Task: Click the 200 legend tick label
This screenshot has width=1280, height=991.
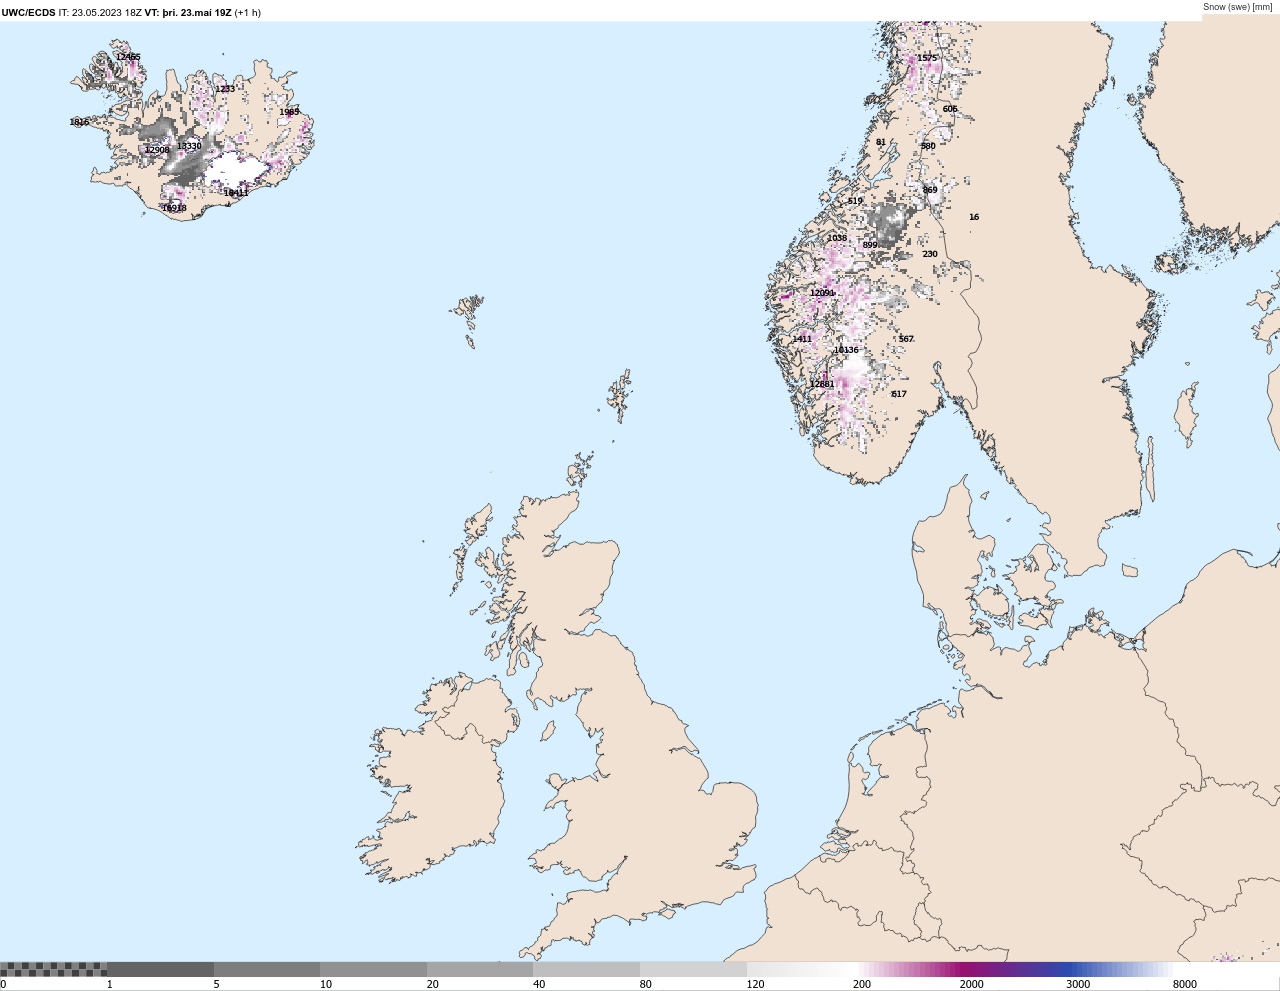Action: point(862,985)
